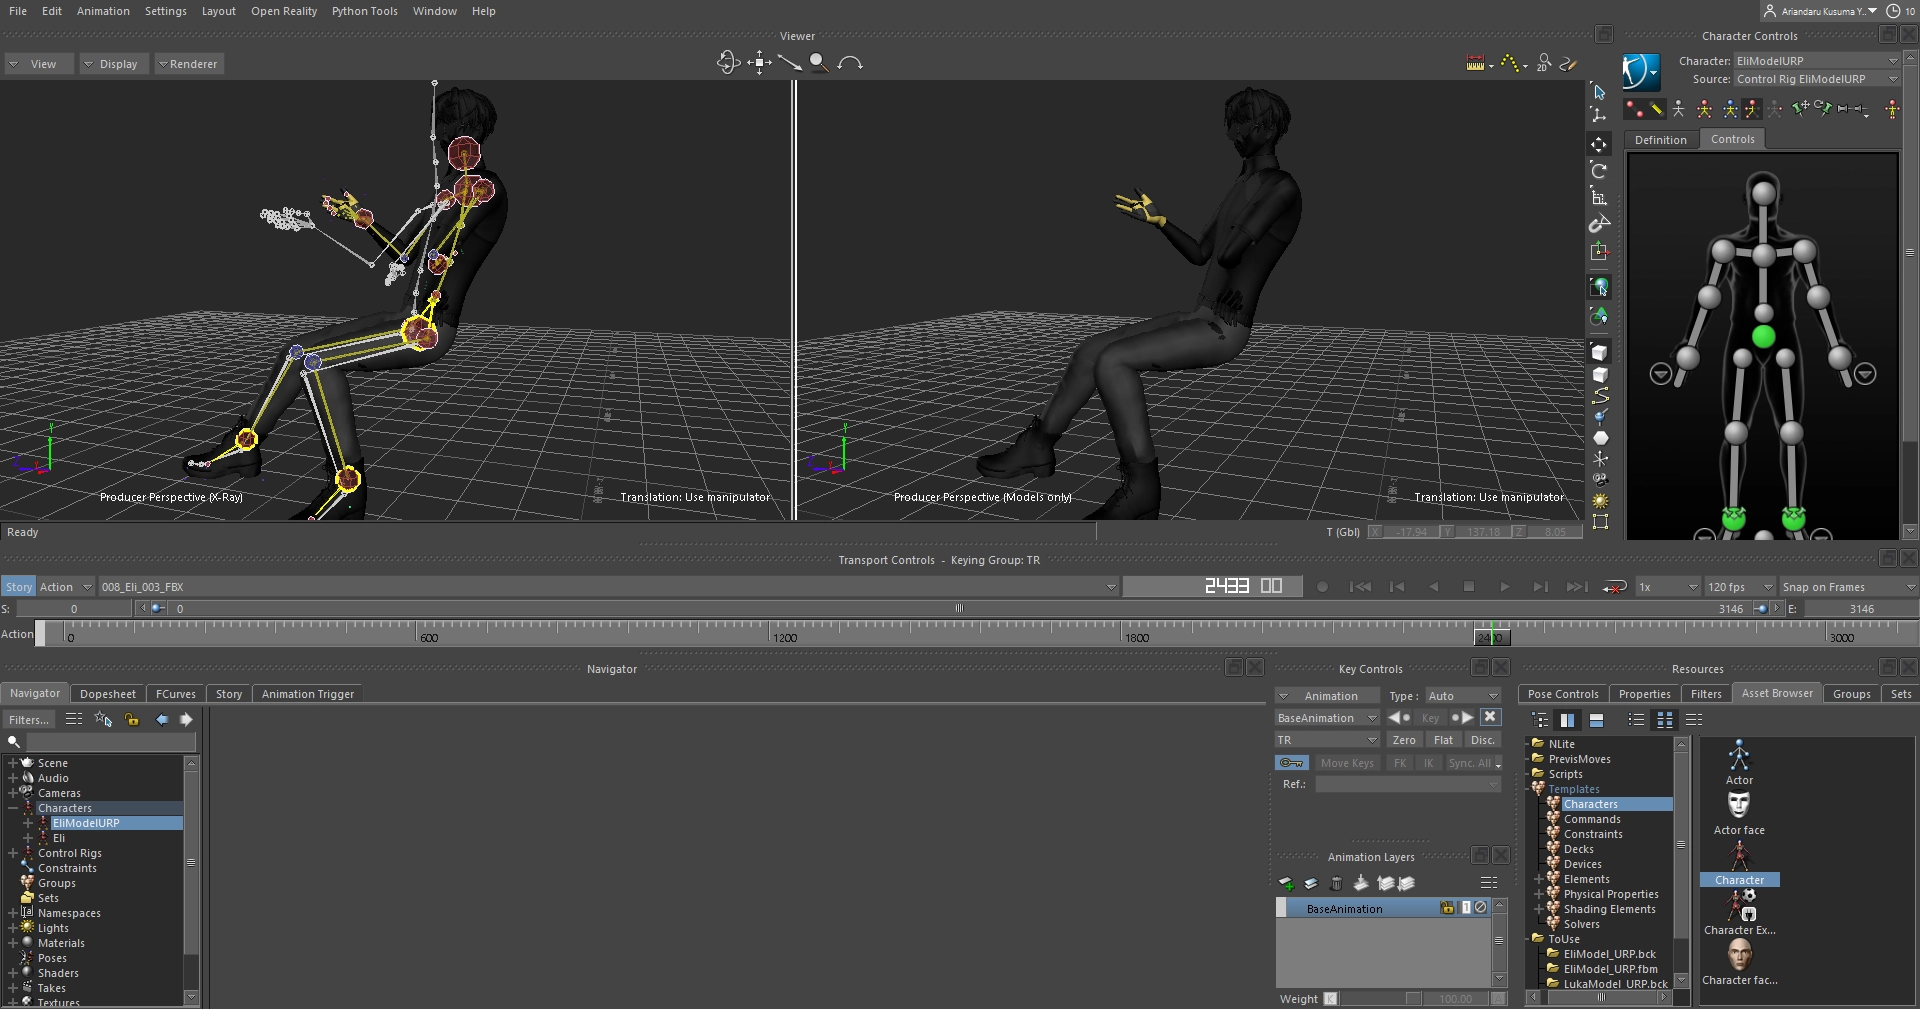
Task: Click the camera orbit icon above viewer
Action: tap(728, 63)
